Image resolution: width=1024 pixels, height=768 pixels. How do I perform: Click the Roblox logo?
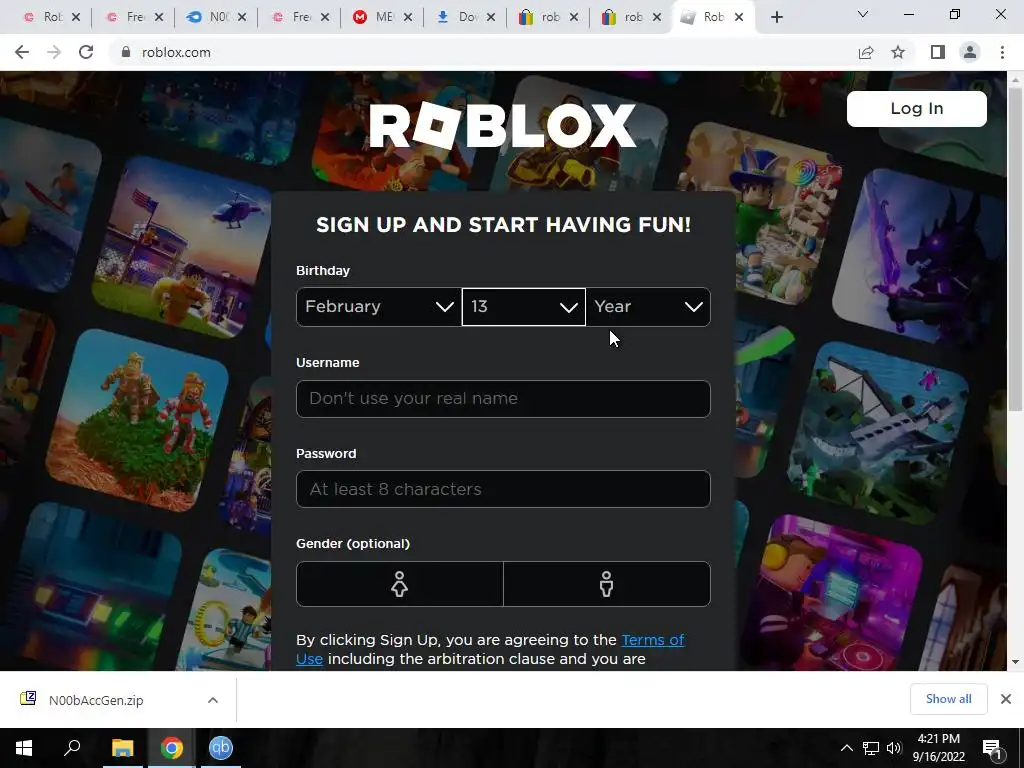coord(503,125)
